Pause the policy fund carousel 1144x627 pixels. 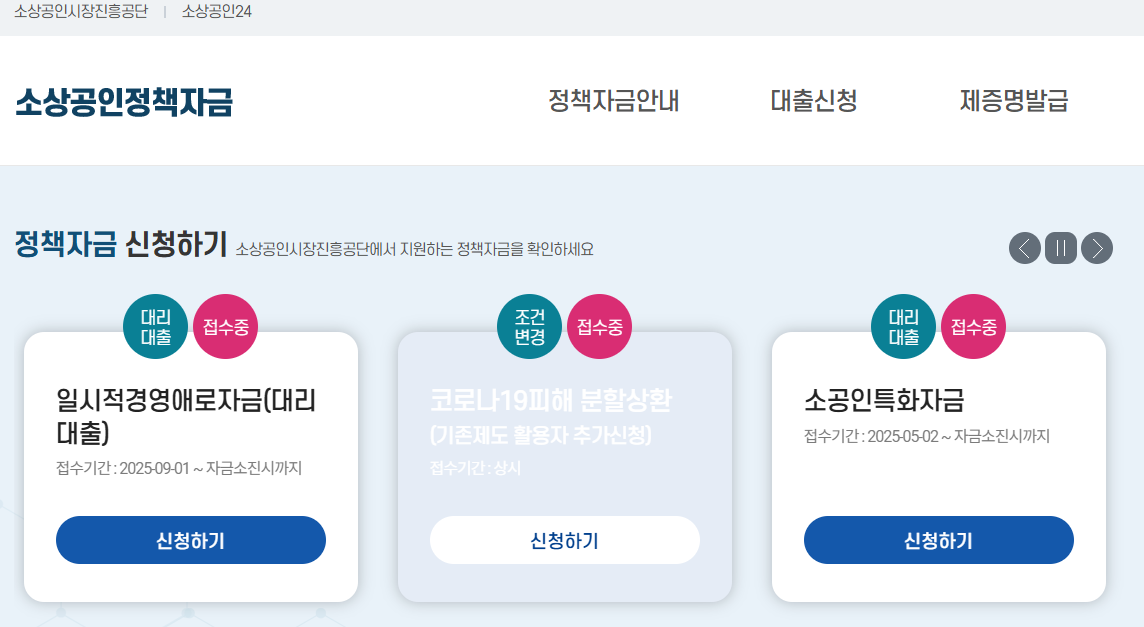1061,248
